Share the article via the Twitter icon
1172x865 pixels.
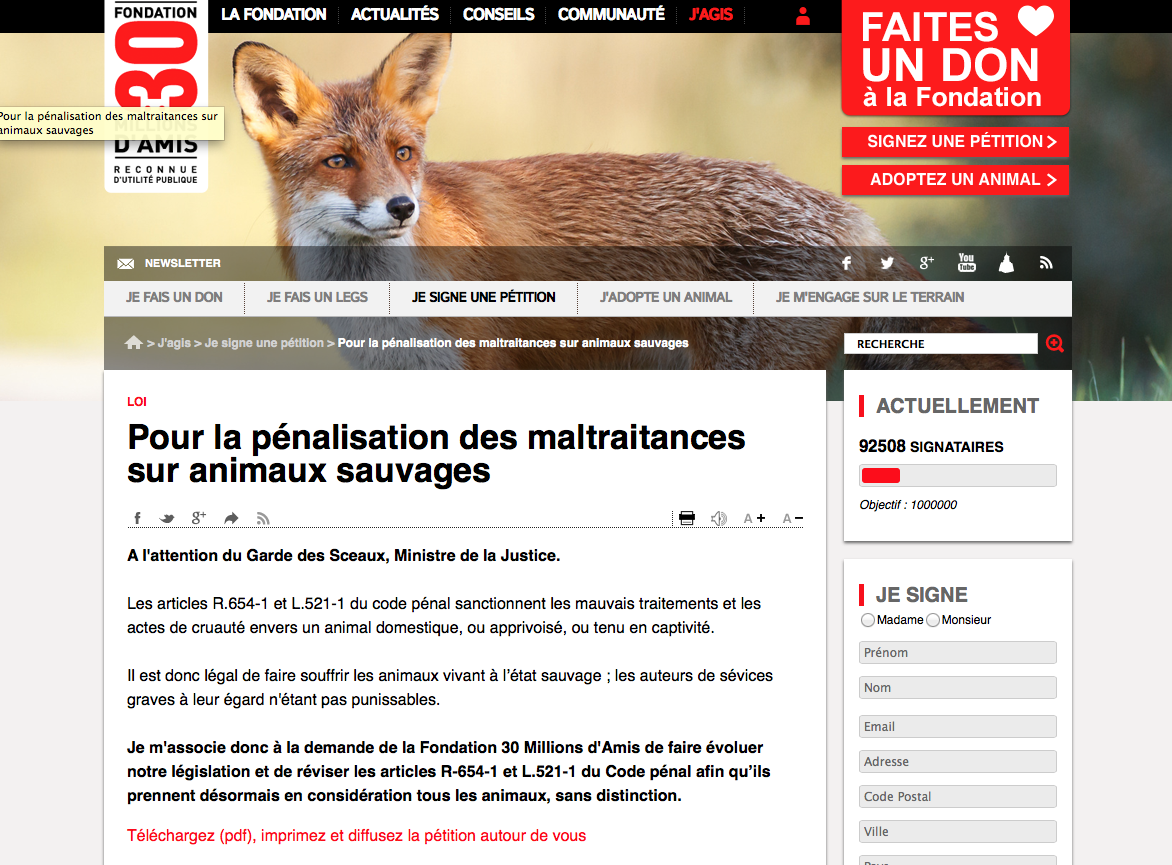(167, 518)
